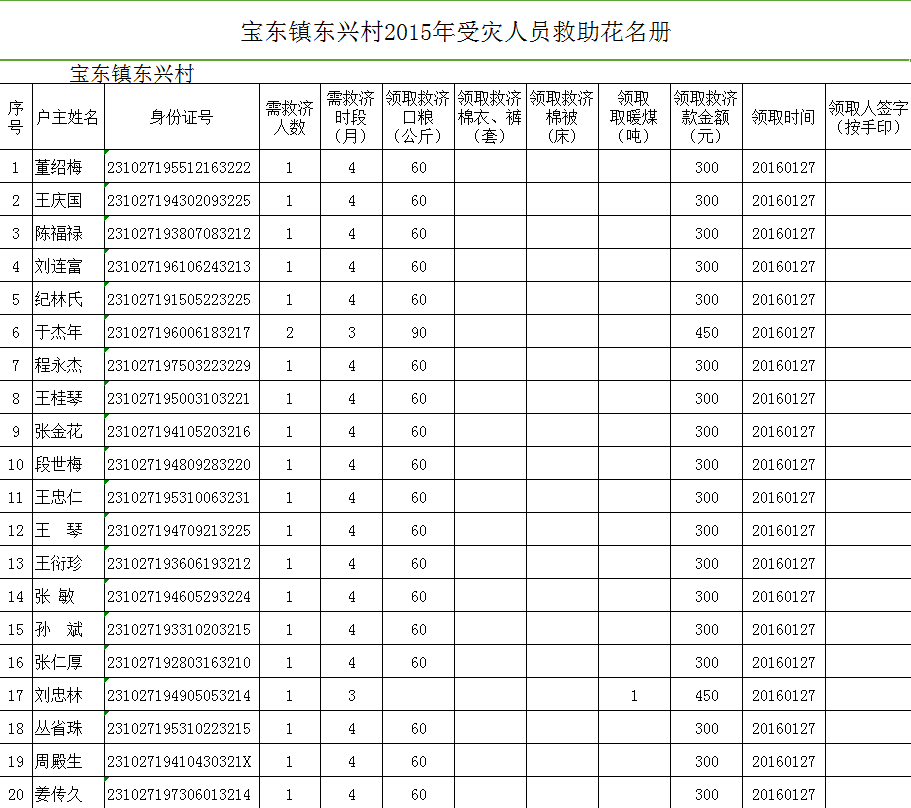Click the subtitle cell 宝东镇东兴村
Image resolution: width=911 pixels, height=808 pixels.
tap(132, 74)
